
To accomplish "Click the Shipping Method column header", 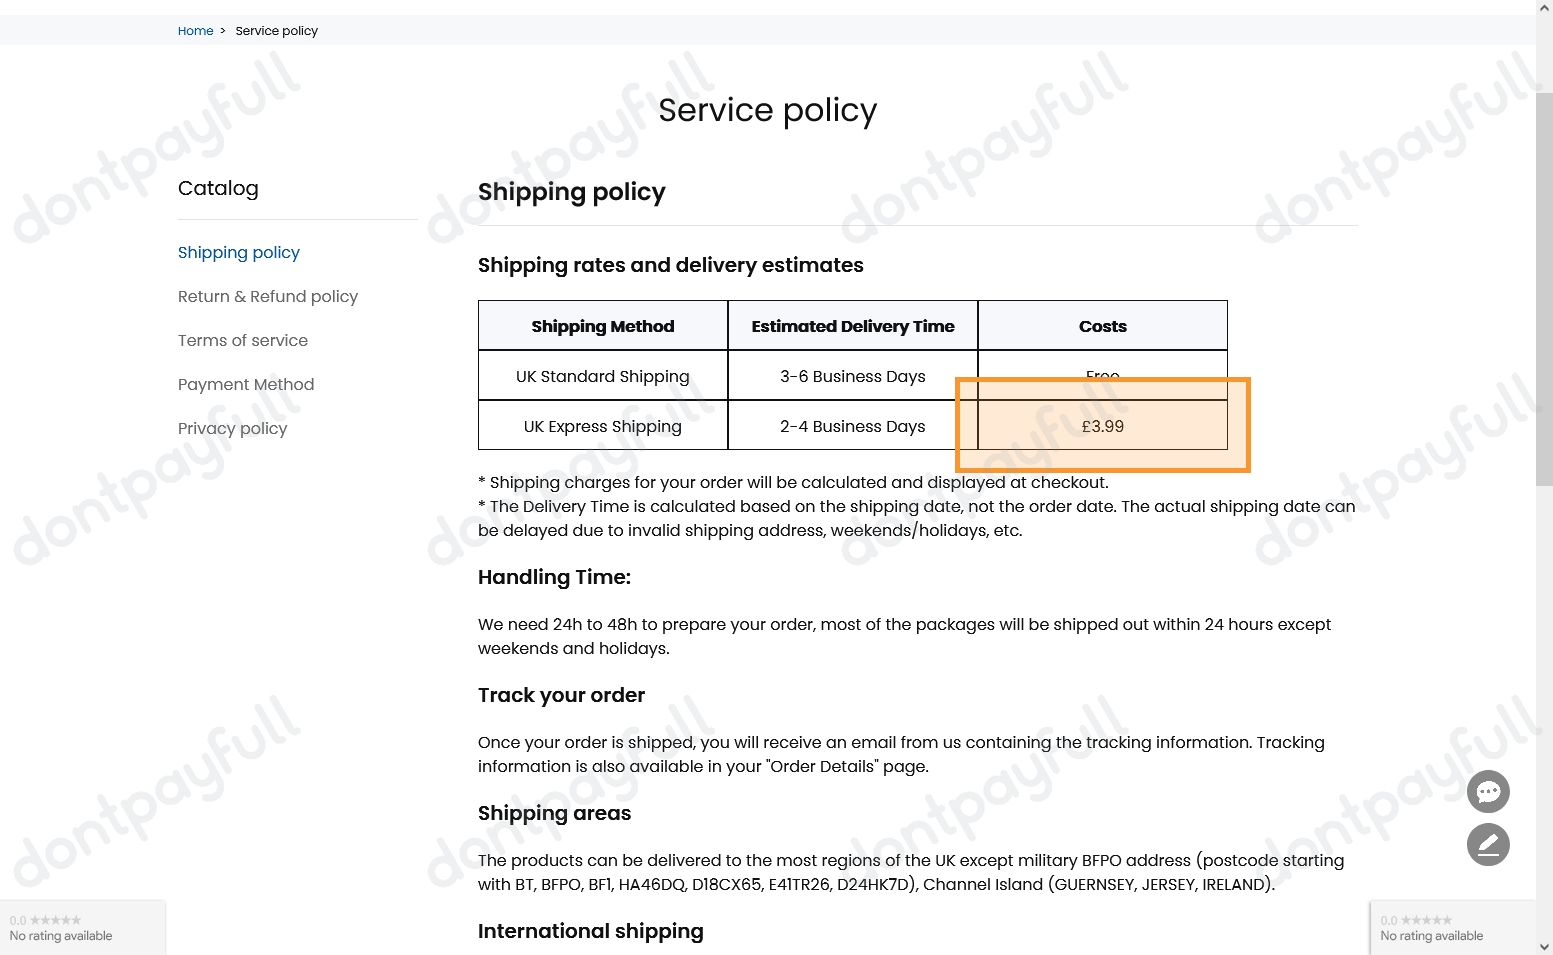I will click(x=603, y=326).
